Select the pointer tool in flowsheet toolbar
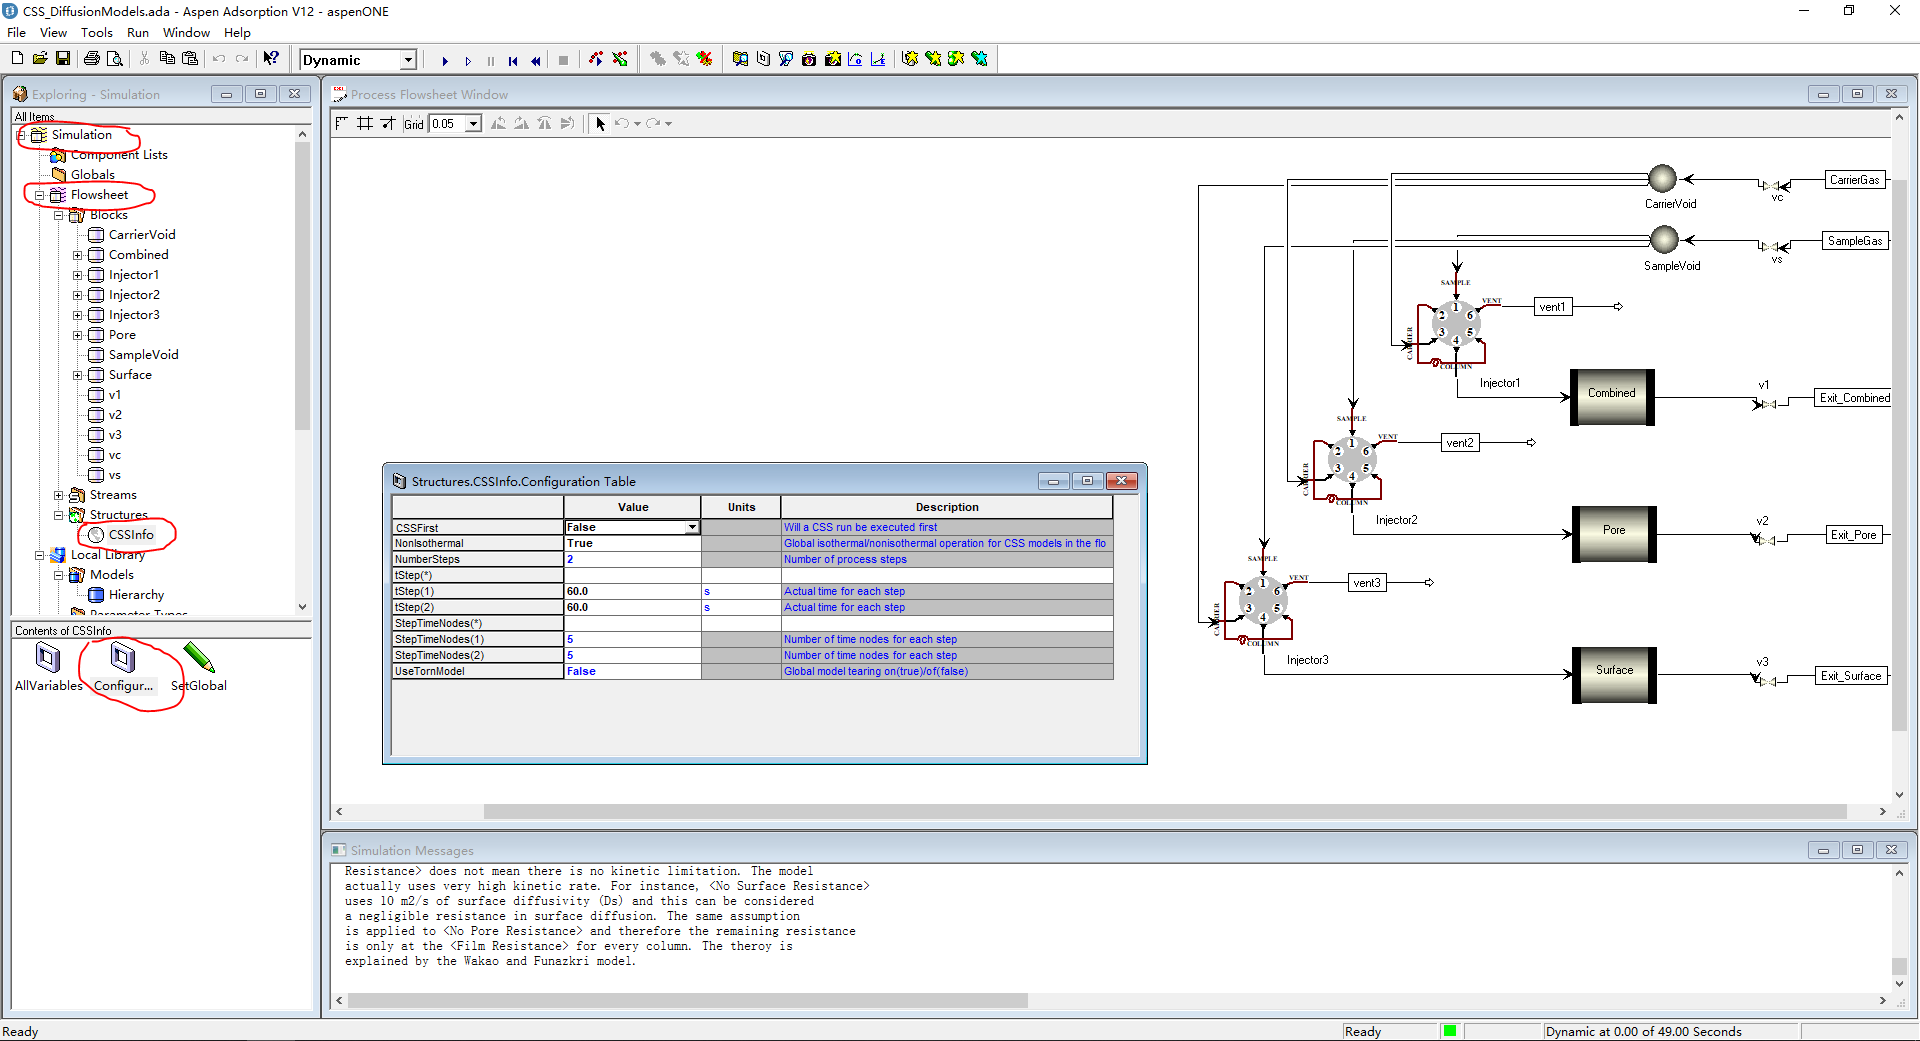The width and height of the screenshot is (1920, 1041). pyautogui.click(x=600, y=124)
